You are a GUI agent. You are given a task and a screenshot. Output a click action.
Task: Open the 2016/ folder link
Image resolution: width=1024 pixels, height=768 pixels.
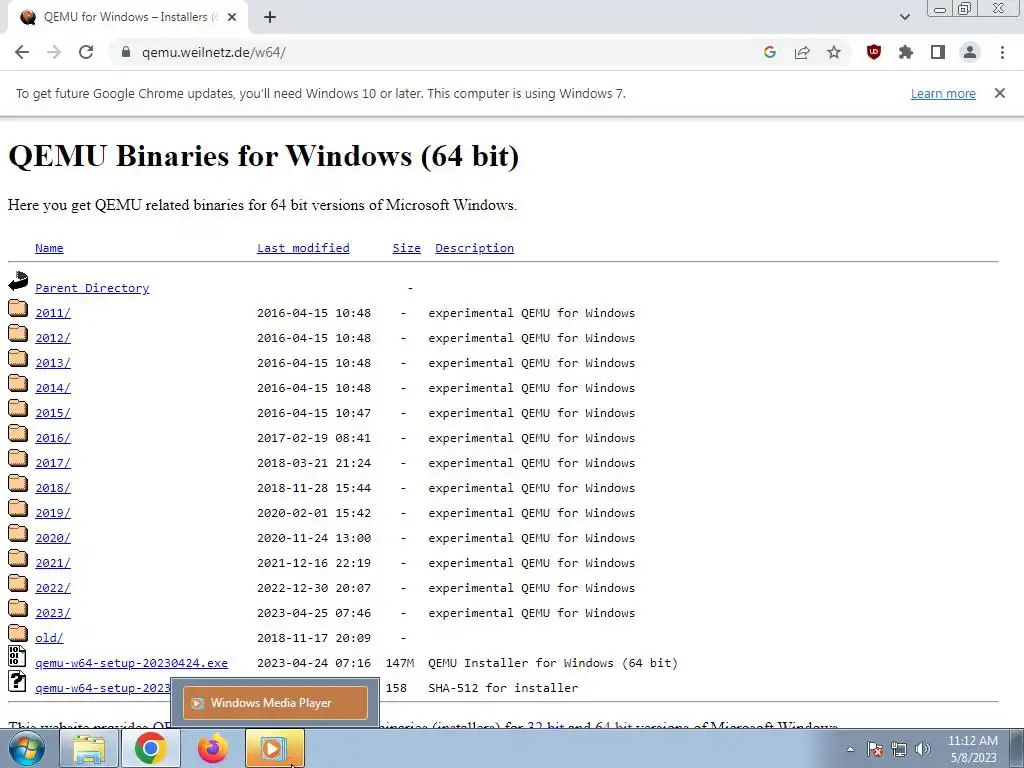tap(53, 438)
